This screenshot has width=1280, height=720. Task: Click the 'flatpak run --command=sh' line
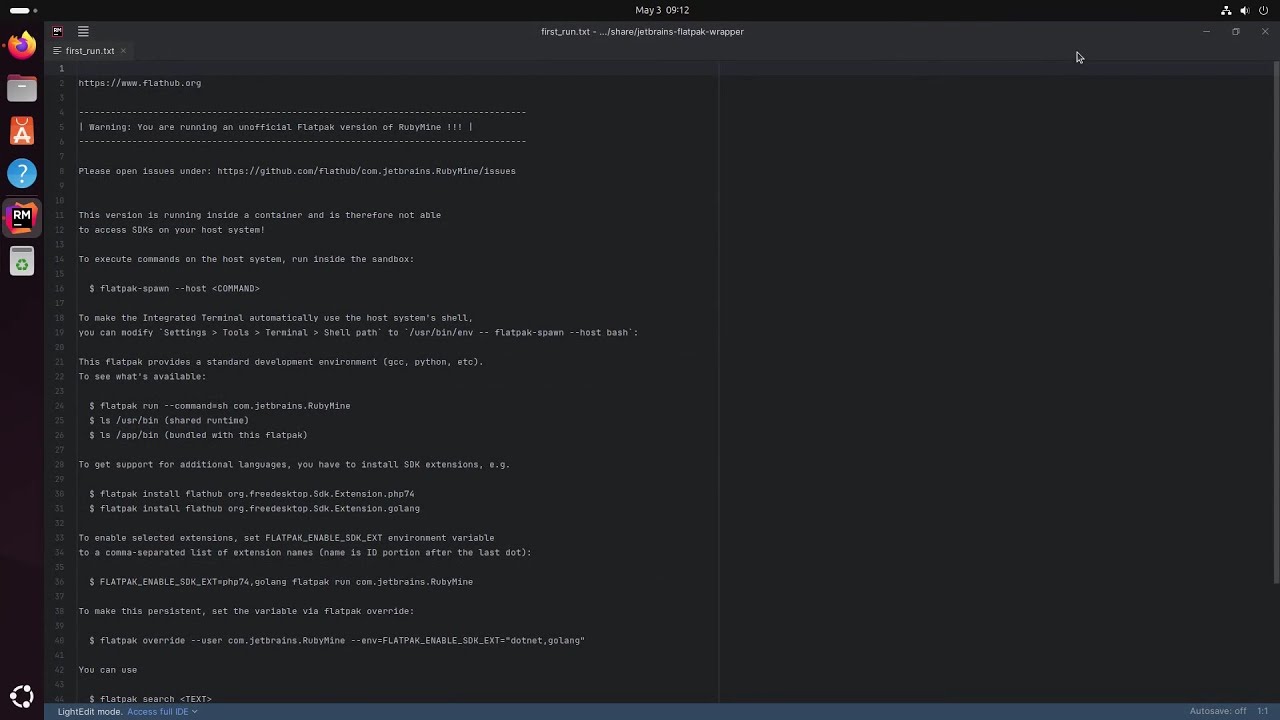[x=220, y=406]
